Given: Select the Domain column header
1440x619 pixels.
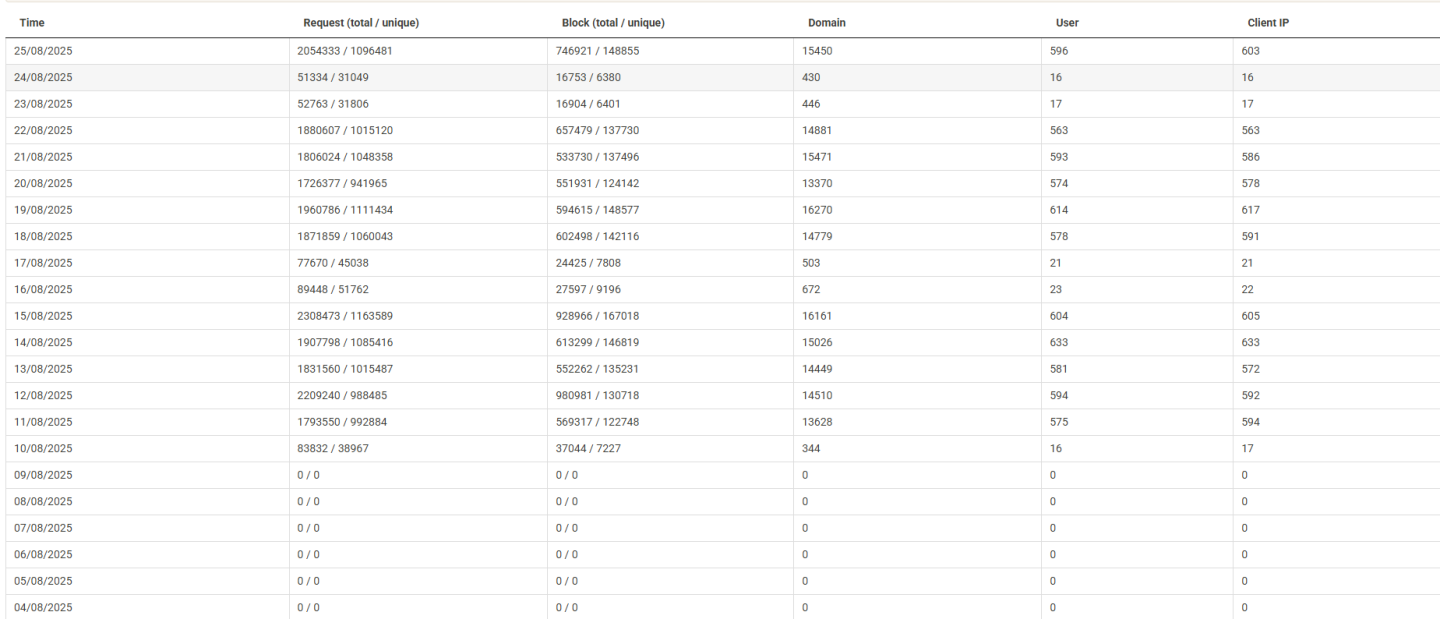Looking at the screenshot, I should (x=827, y=22).
